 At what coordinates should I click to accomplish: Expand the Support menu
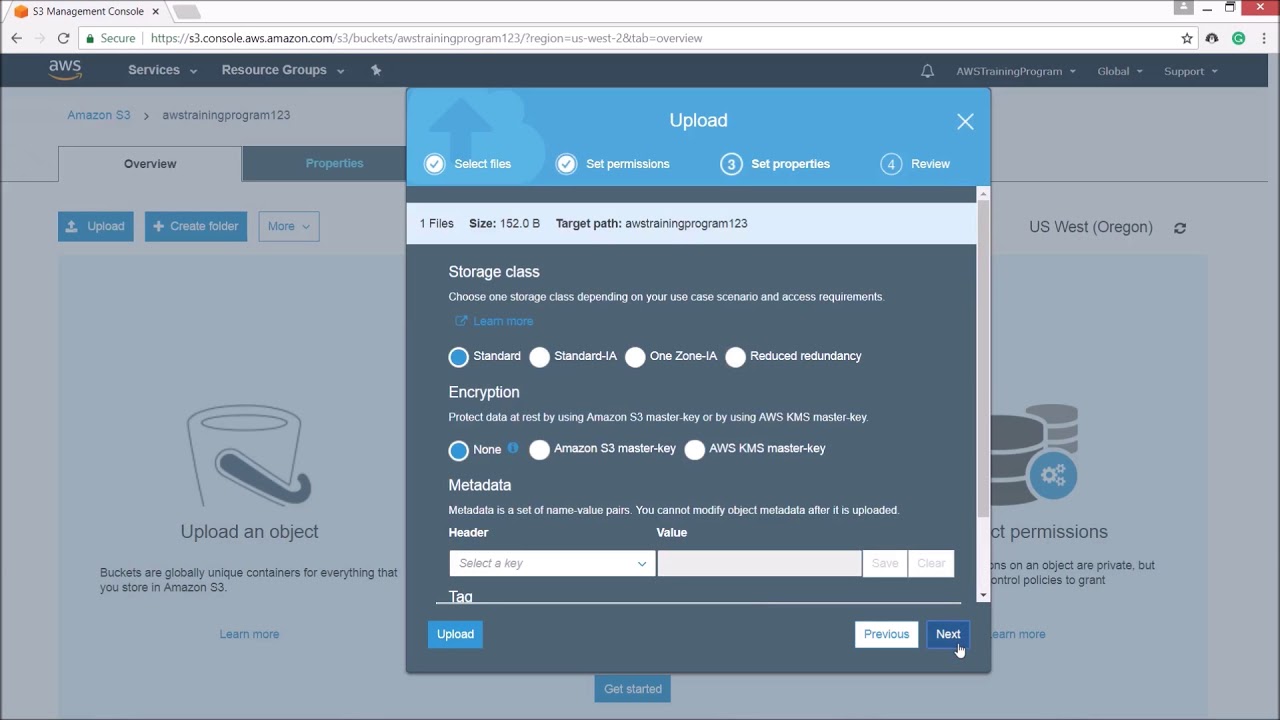pyautogui.click(x=1191, y=71)
